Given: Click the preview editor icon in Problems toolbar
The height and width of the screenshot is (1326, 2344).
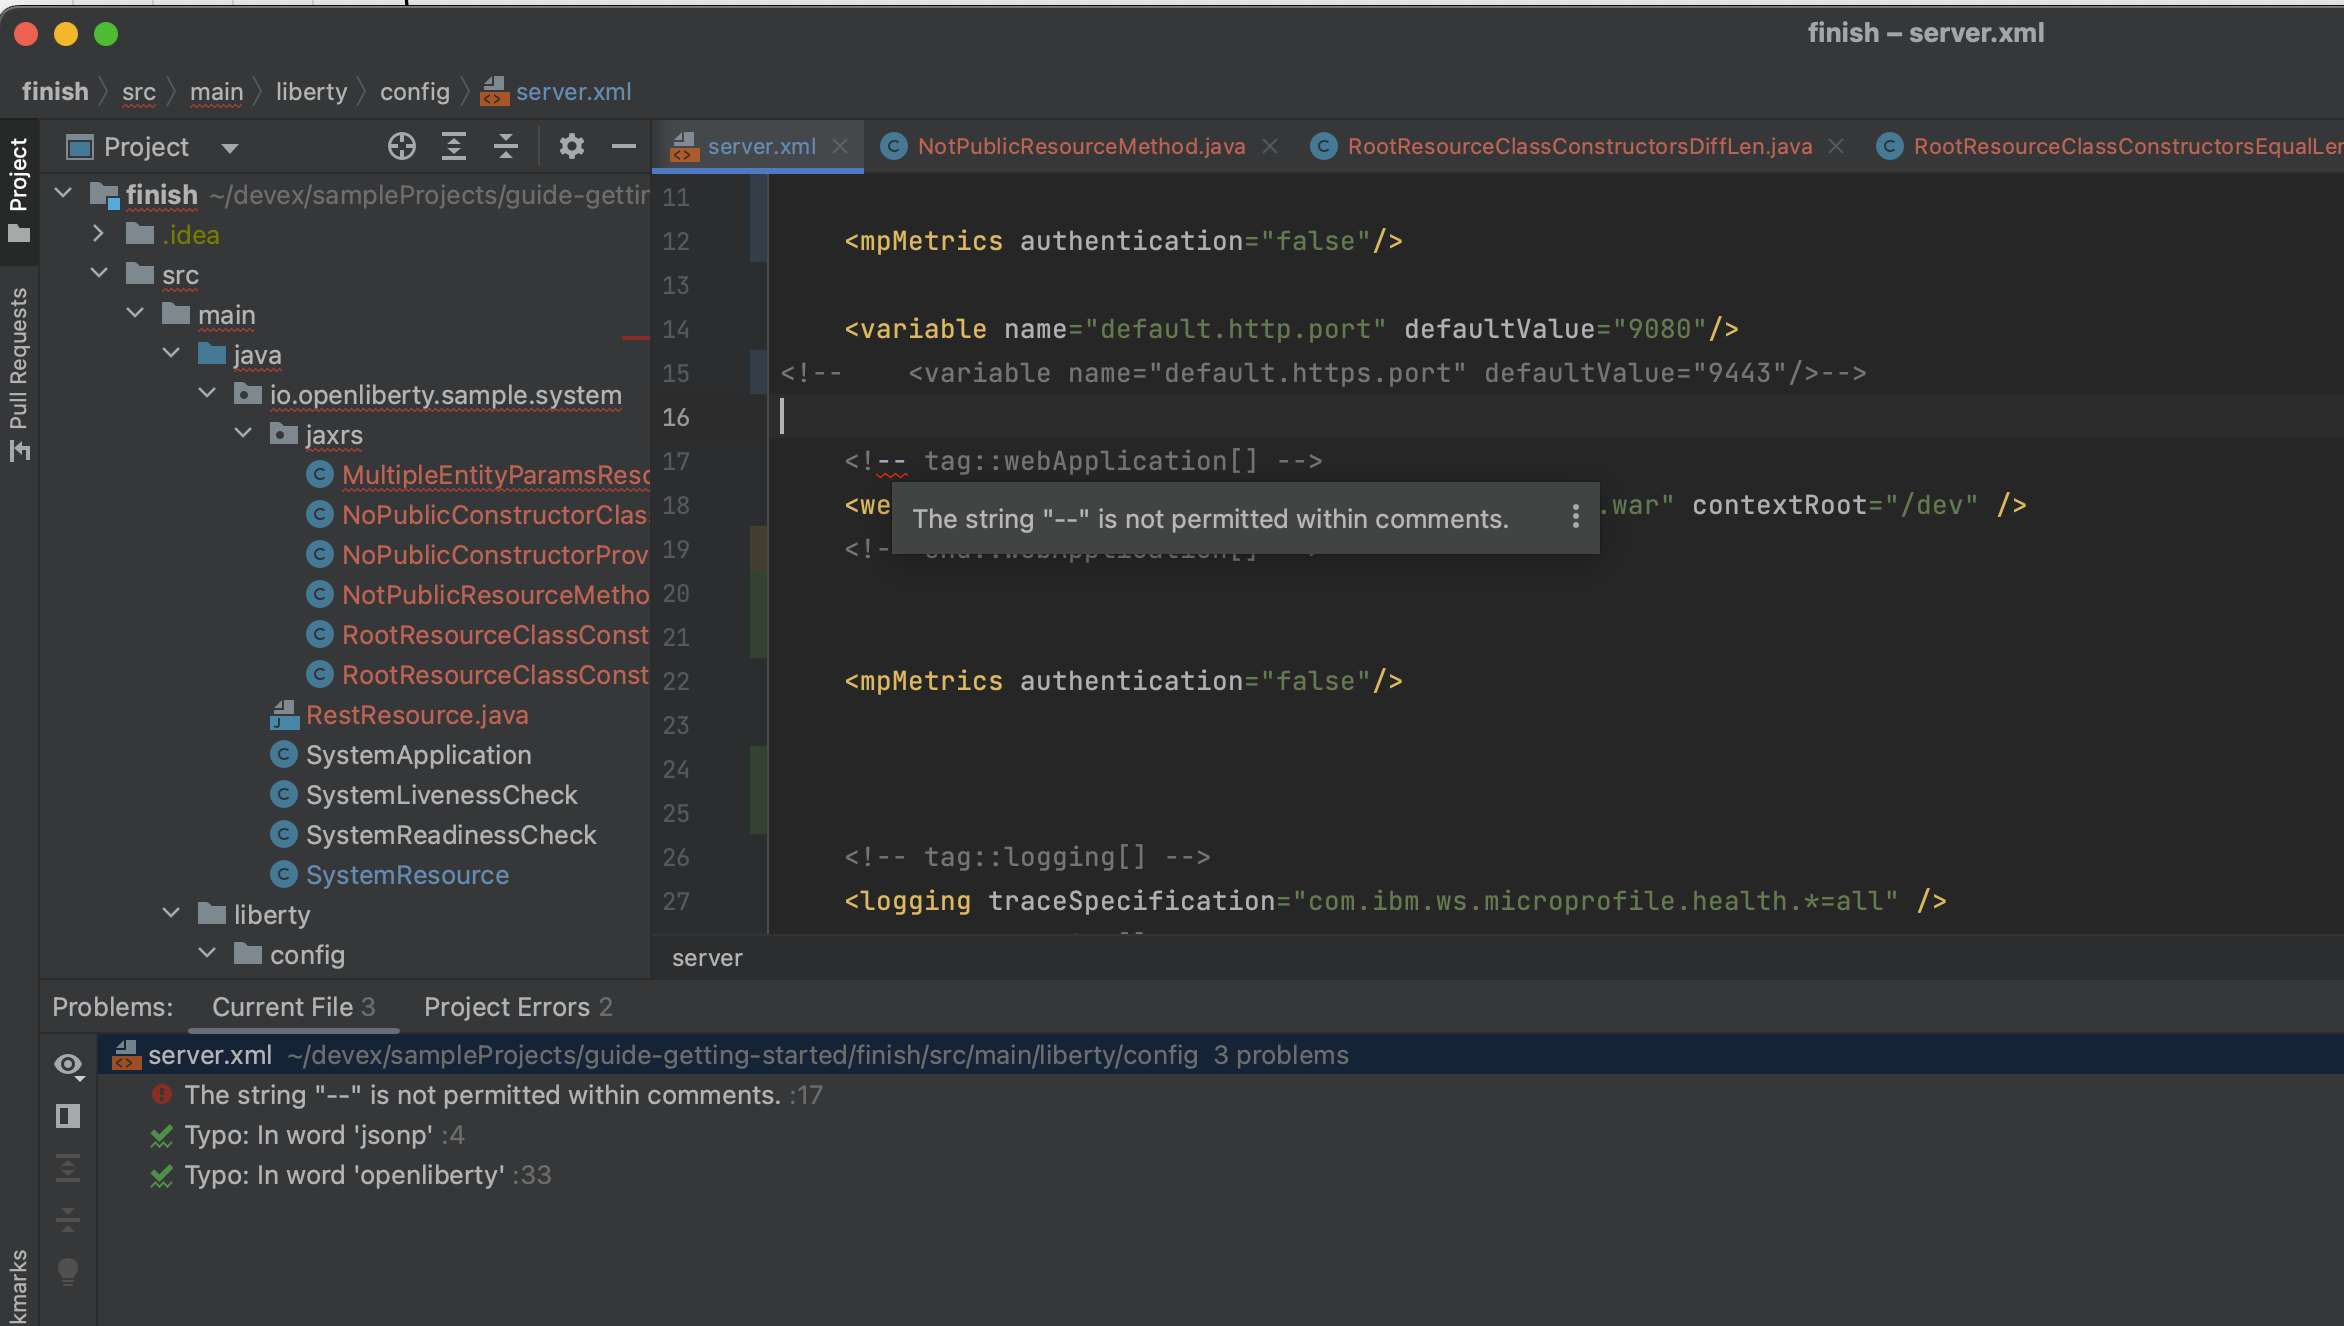Looking at the screenshot, I should coord(68,1116).
